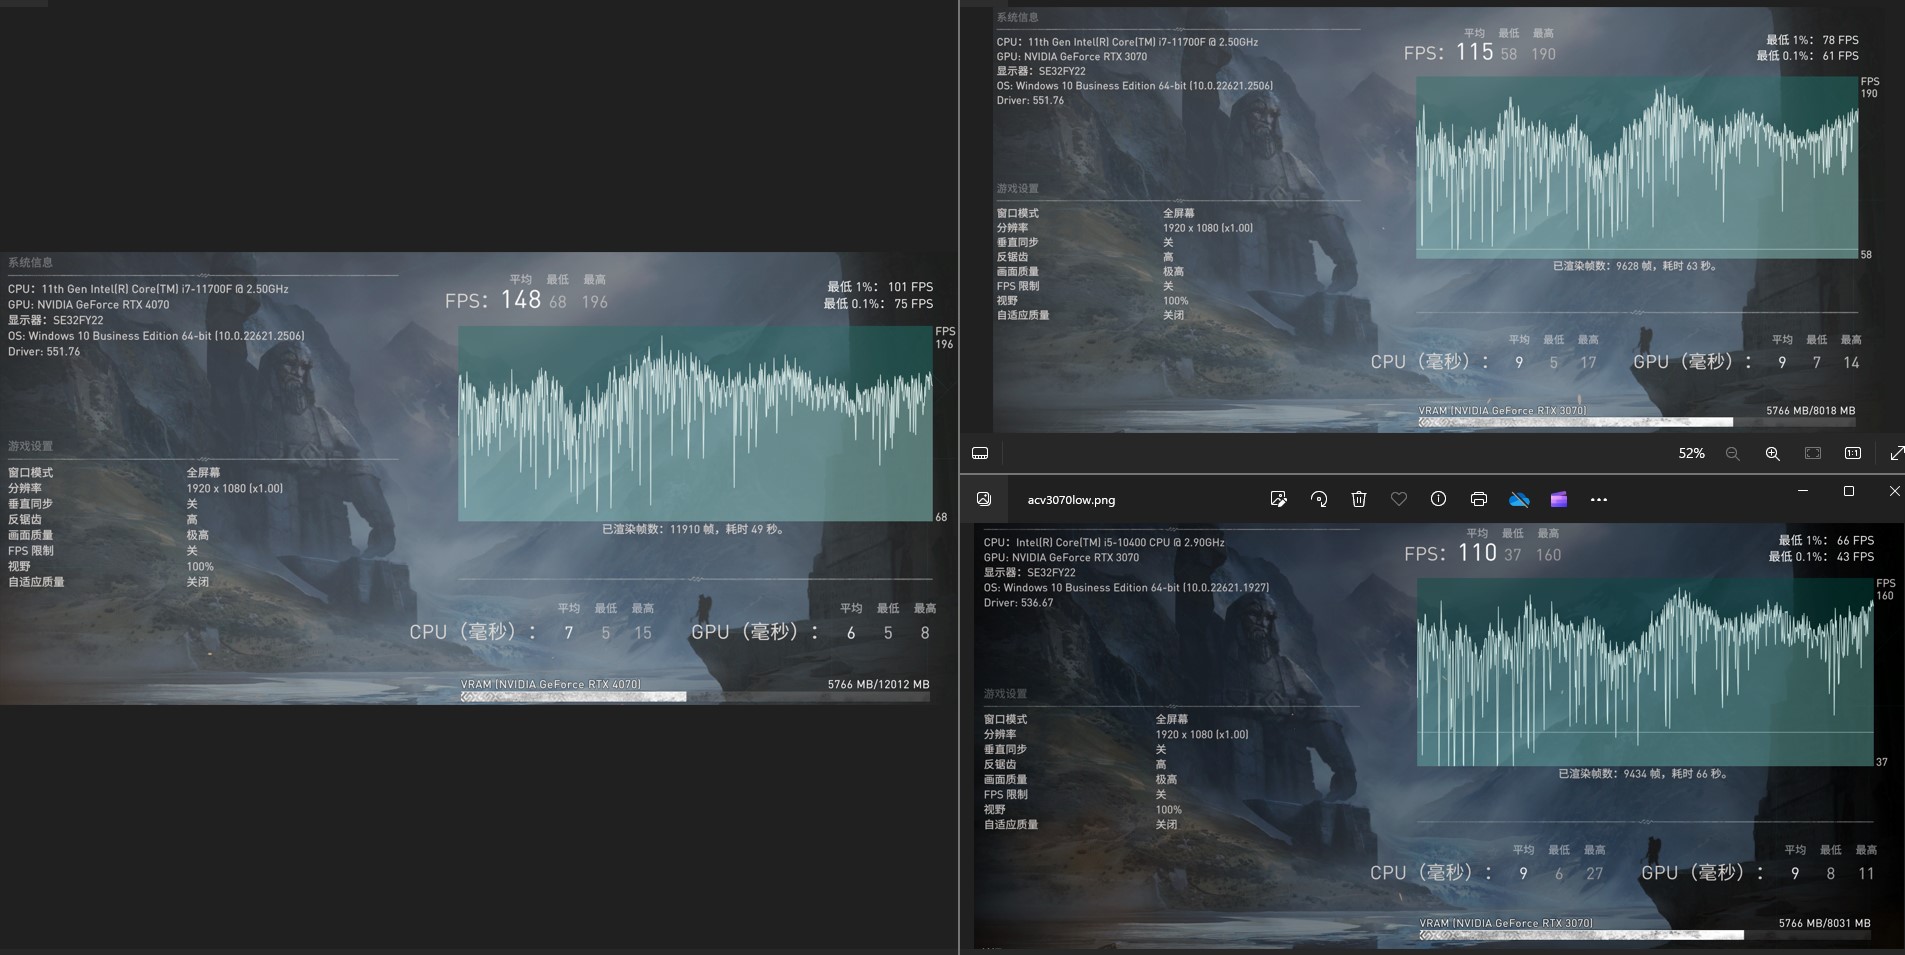Click the photo icon beside acv3070low.png
This screenshot has height=955, width=1905.
click(984, 499)
